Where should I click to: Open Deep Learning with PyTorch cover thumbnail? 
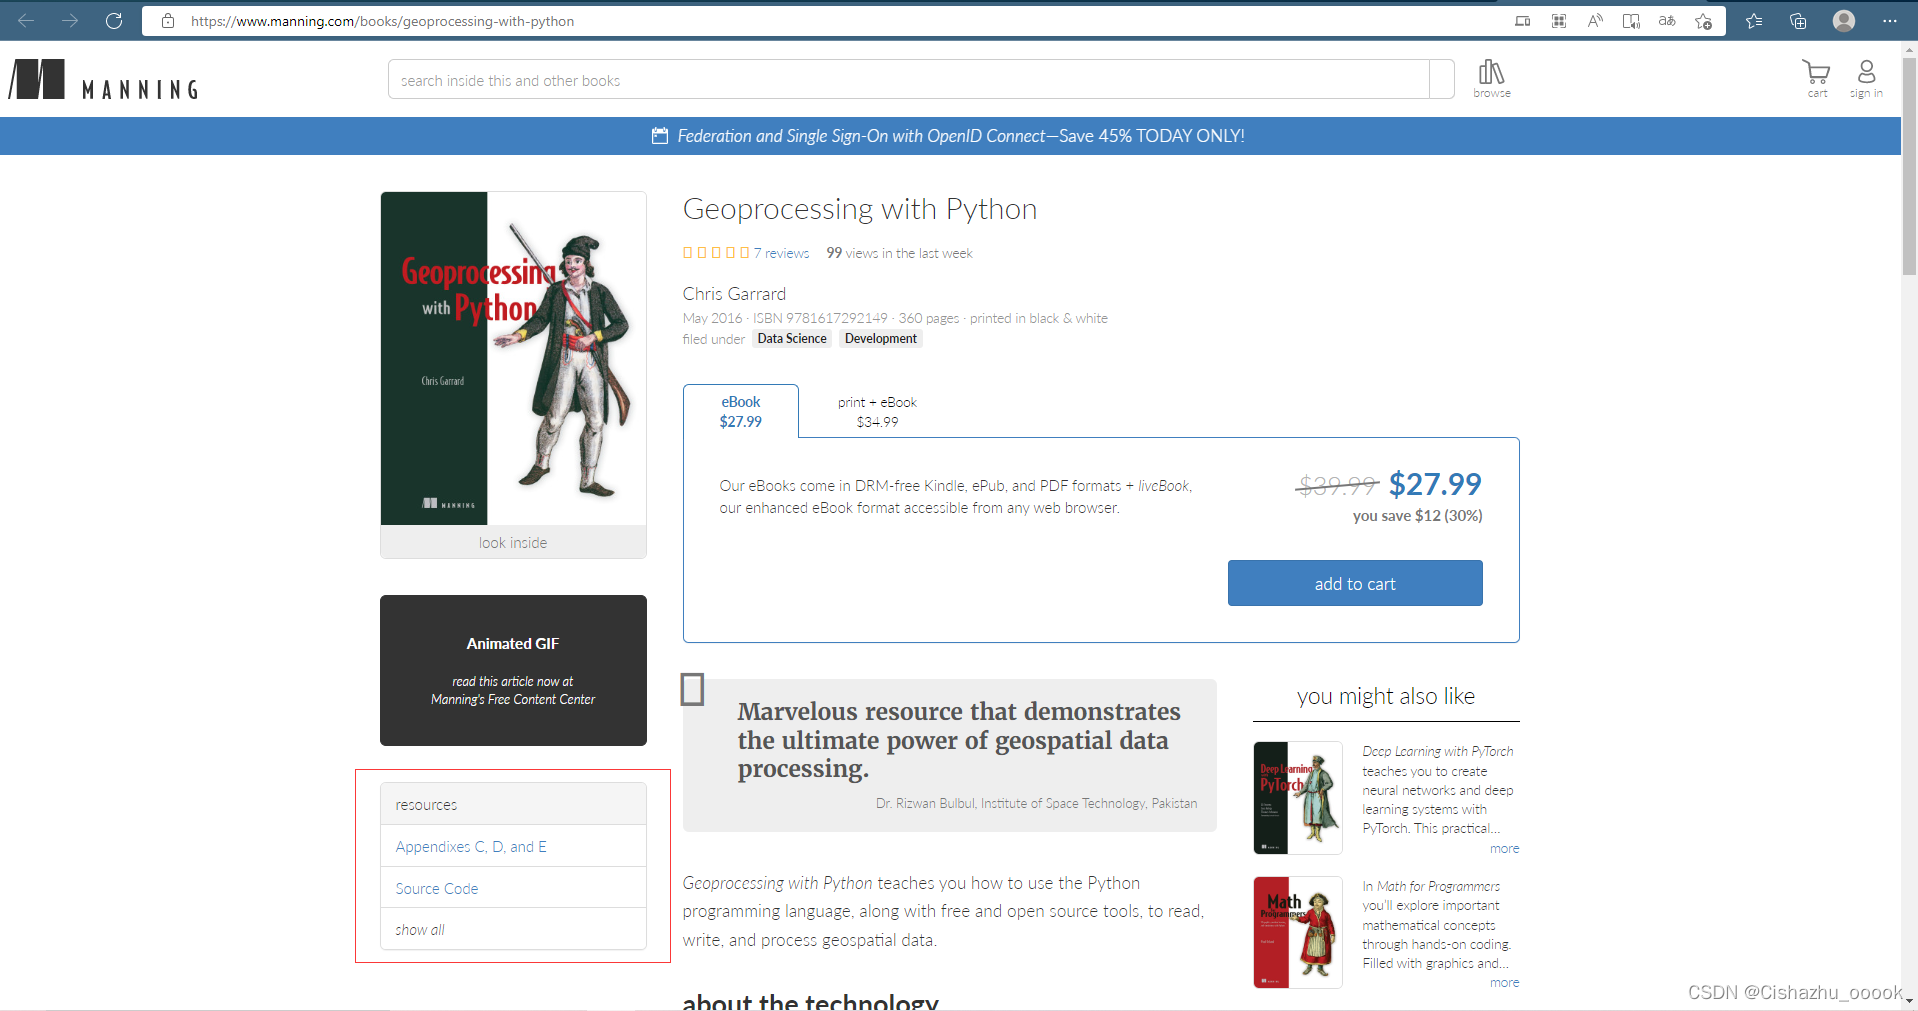(x=1298, y=798)
